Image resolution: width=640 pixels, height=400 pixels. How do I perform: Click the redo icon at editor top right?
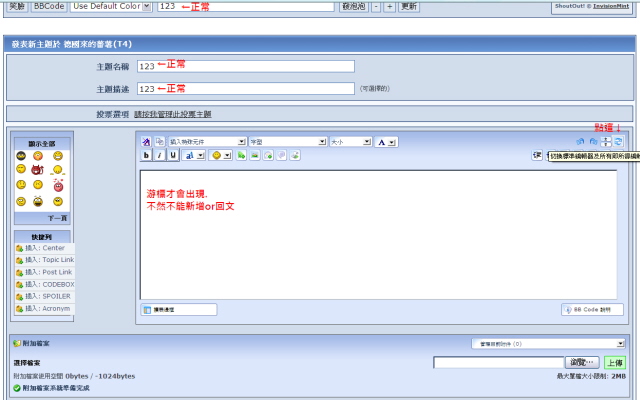(x=593, y=142)
